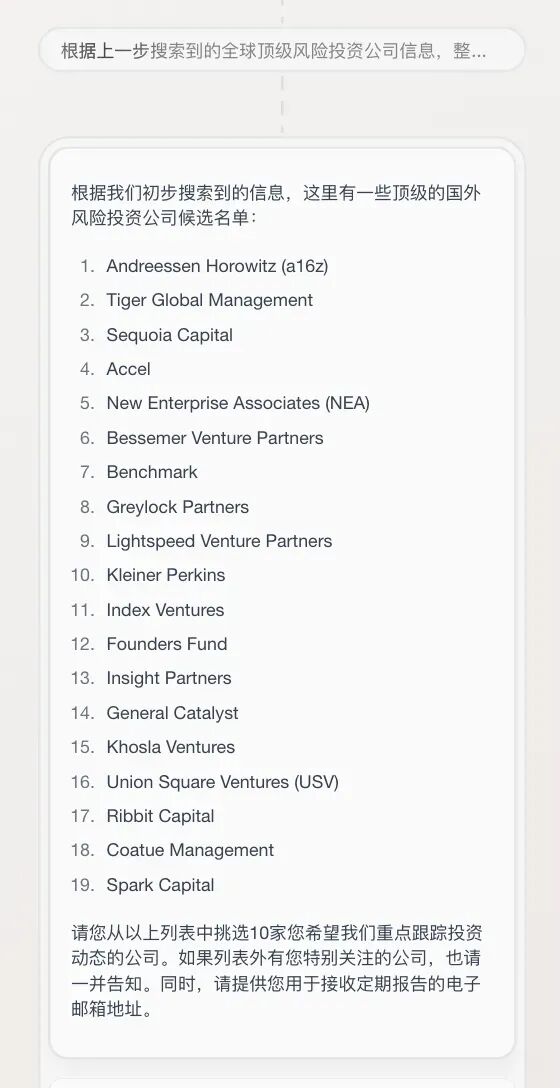Select Tiger Global Management entry
The height and width of the screenshot is (1088, 560).
[x=210, y=300]
